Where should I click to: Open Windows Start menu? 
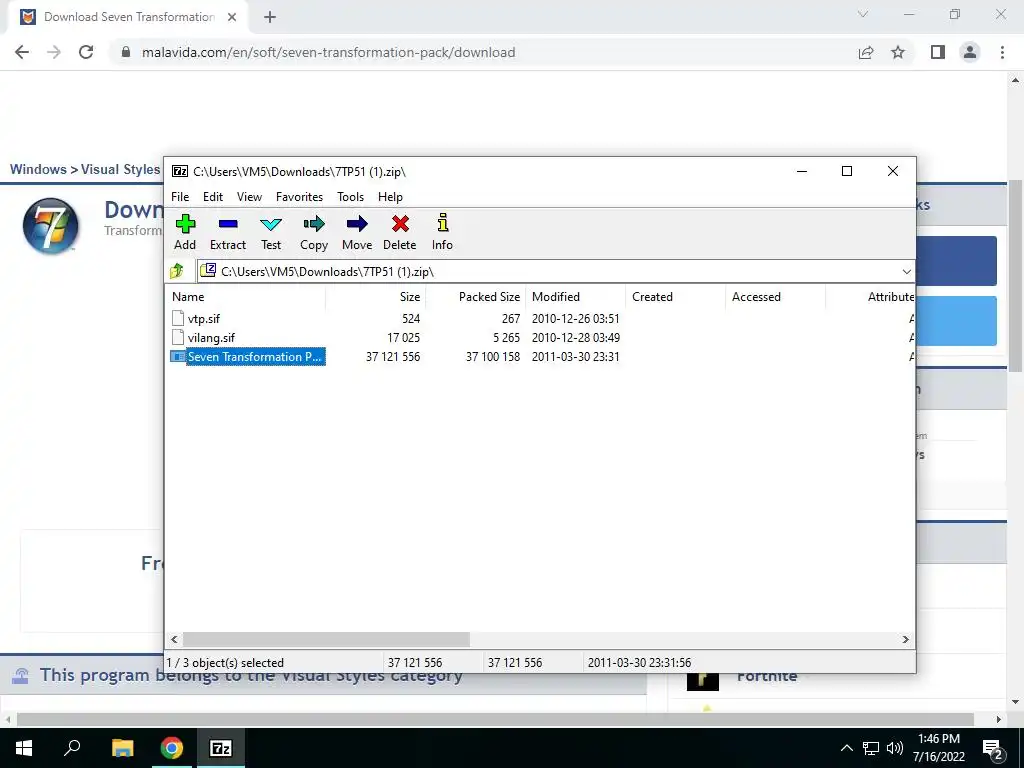(24, 748)
